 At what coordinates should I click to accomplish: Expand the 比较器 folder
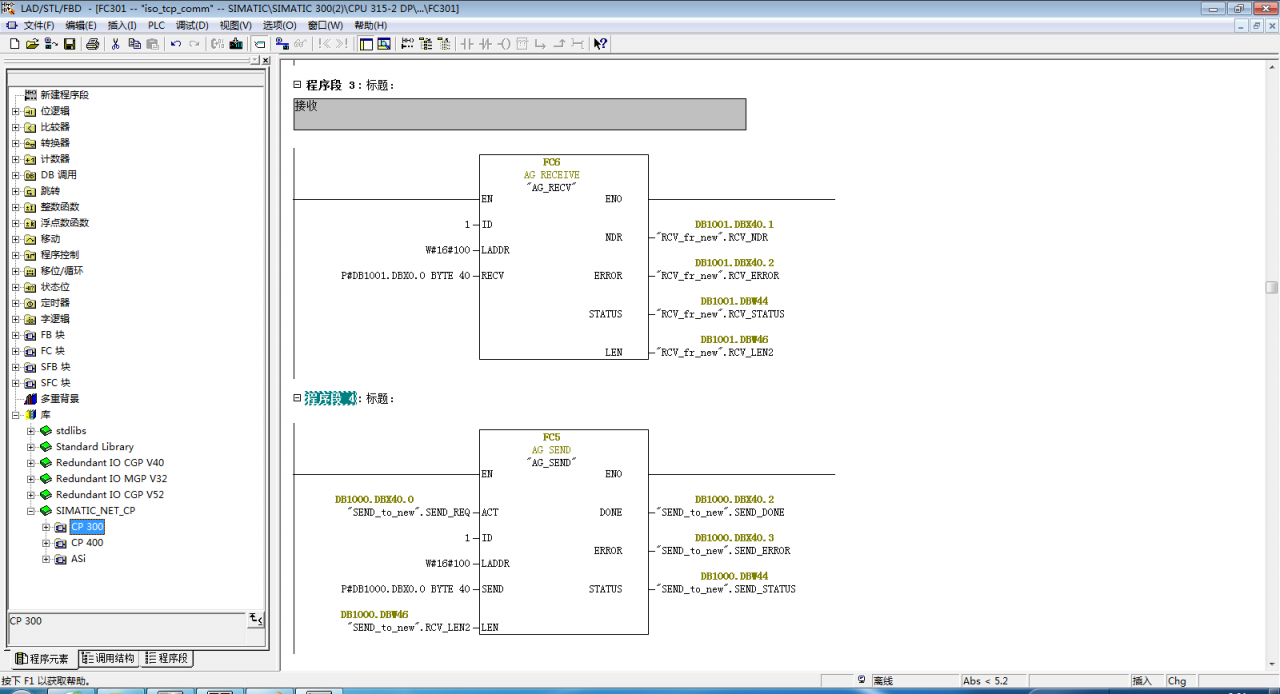[16, 127]
